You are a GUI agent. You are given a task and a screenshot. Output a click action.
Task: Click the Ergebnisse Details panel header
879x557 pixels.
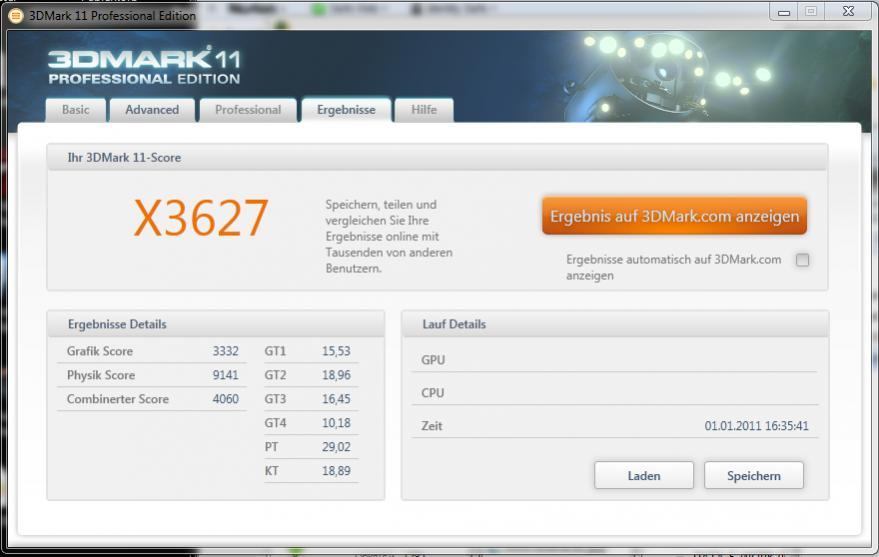pyautogui.click(x=216, y=324)
